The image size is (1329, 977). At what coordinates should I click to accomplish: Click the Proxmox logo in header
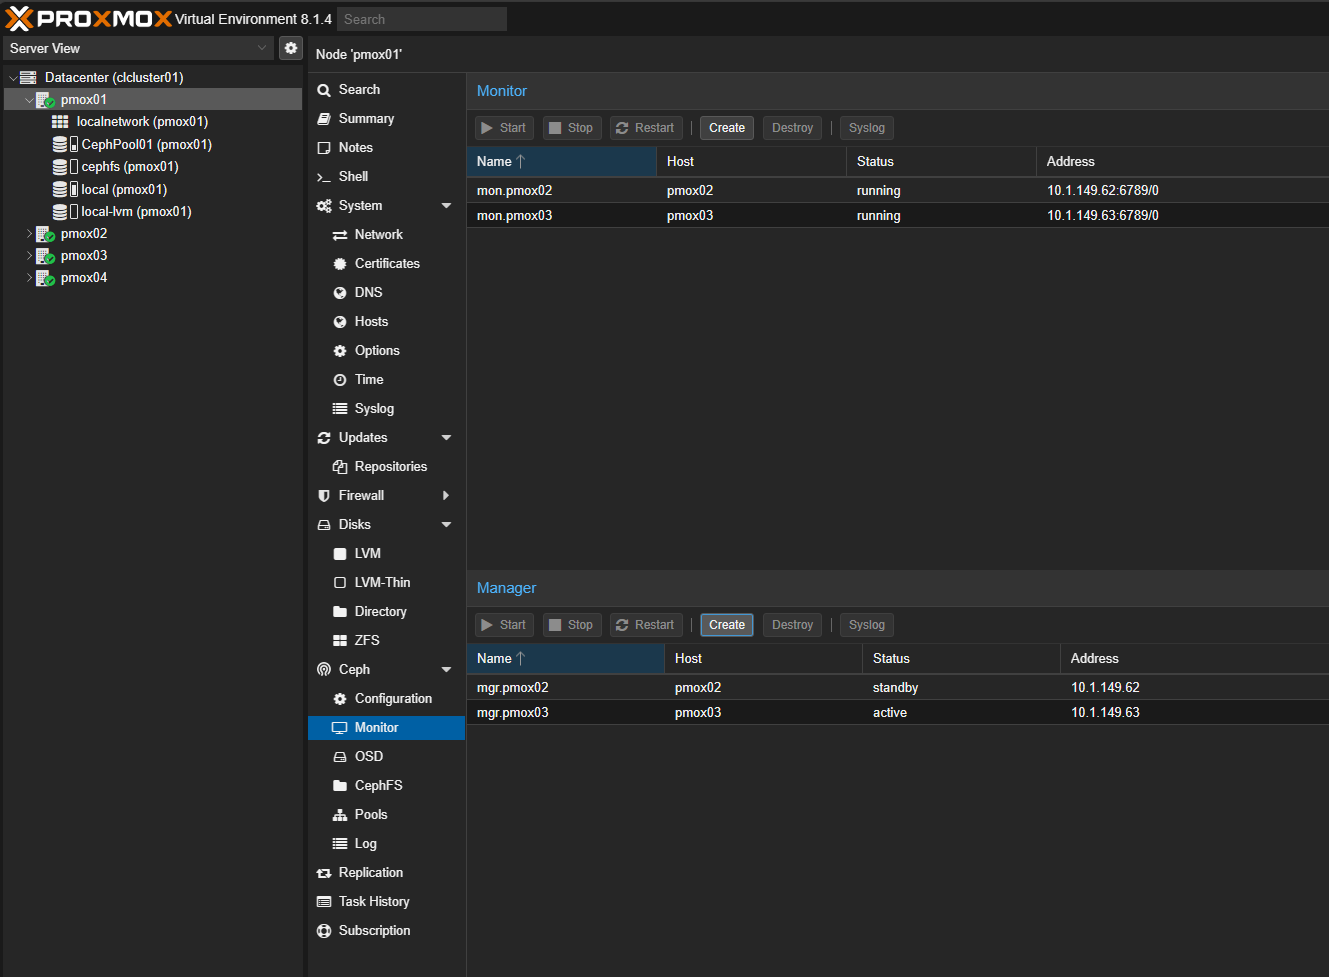coord(89,19)
